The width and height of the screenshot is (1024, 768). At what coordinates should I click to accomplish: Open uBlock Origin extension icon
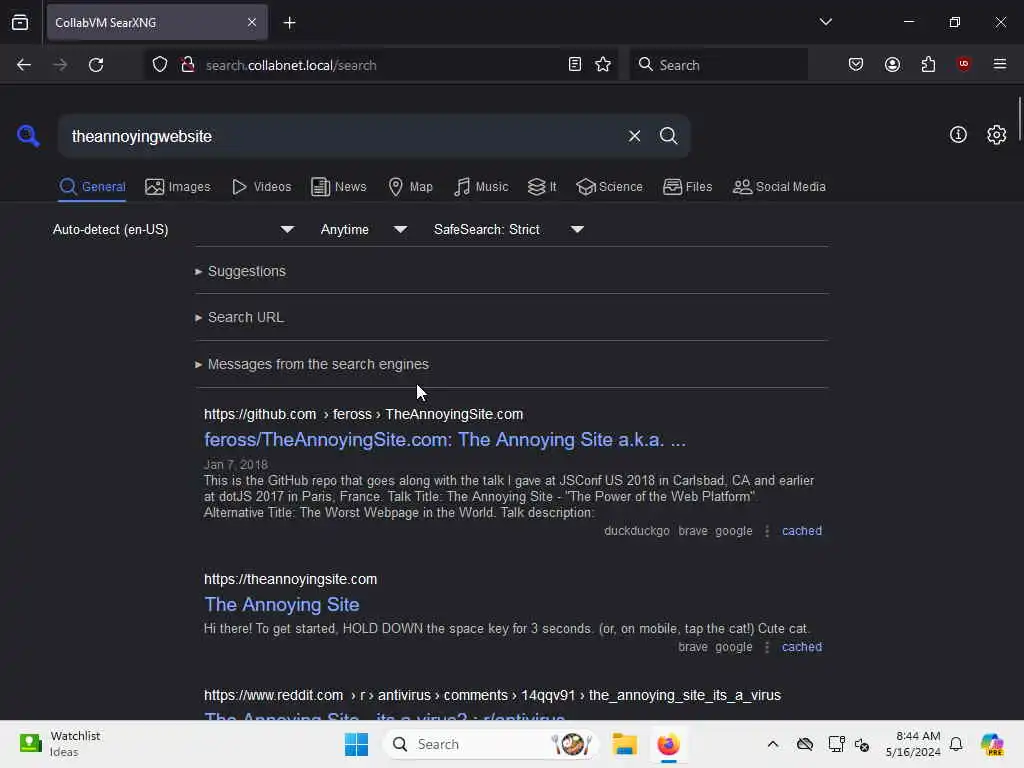click(963, 64)
